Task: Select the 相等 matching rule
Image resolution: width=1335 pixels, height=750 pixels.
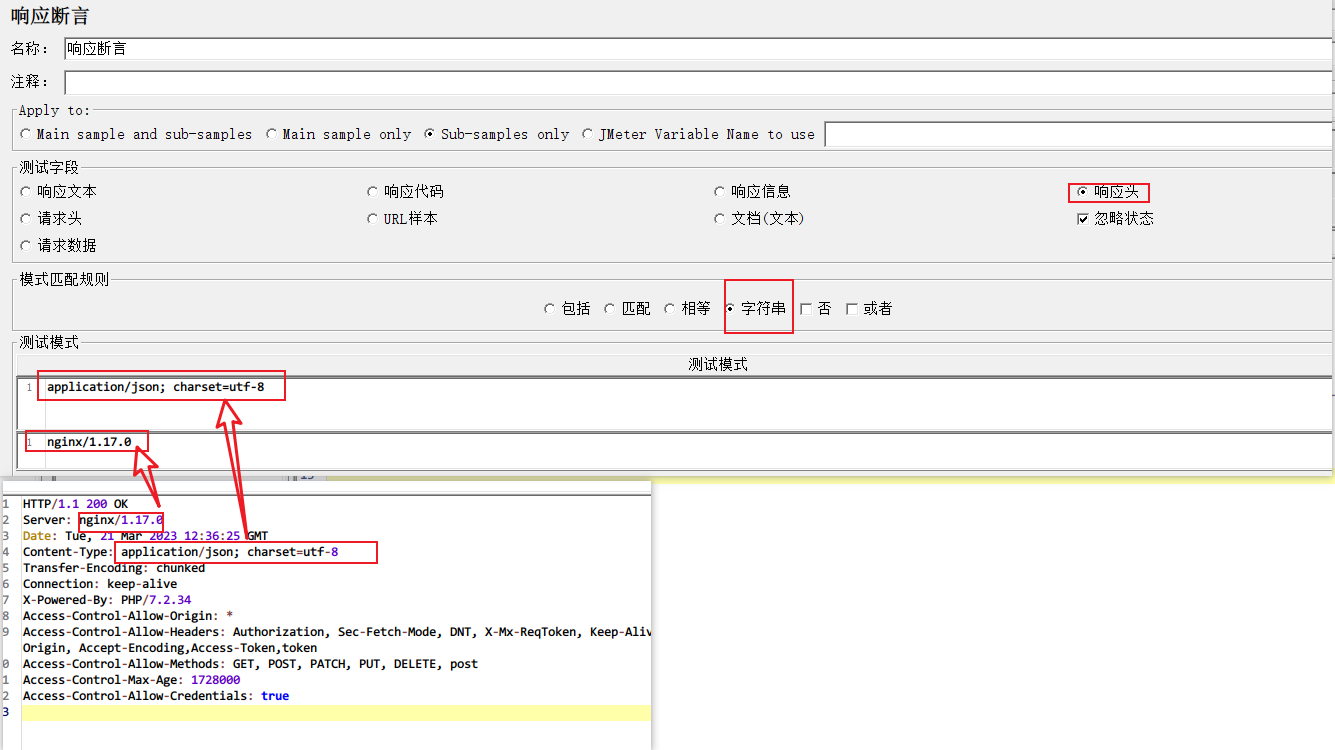Action: [670, 309]
